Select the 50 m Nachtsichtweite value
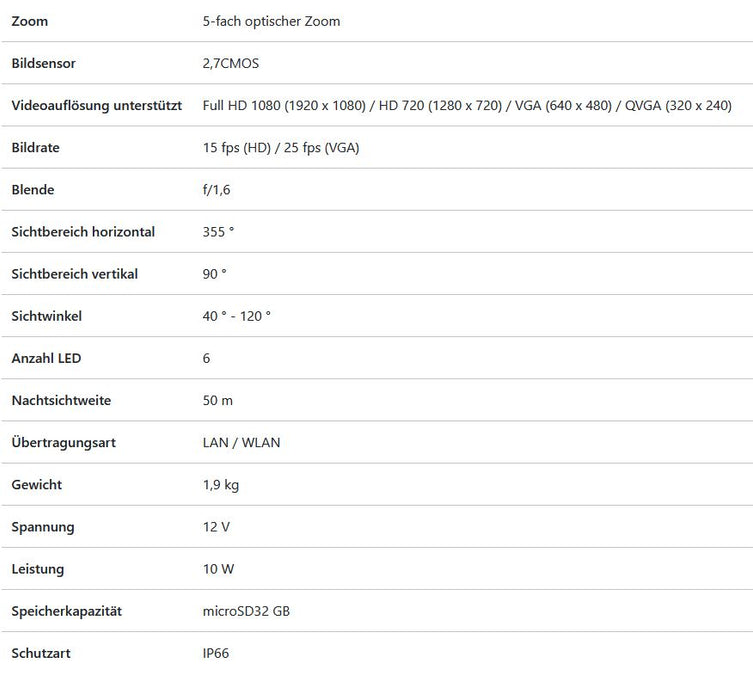This screenshot has width=753, height=700. [217, 400]
